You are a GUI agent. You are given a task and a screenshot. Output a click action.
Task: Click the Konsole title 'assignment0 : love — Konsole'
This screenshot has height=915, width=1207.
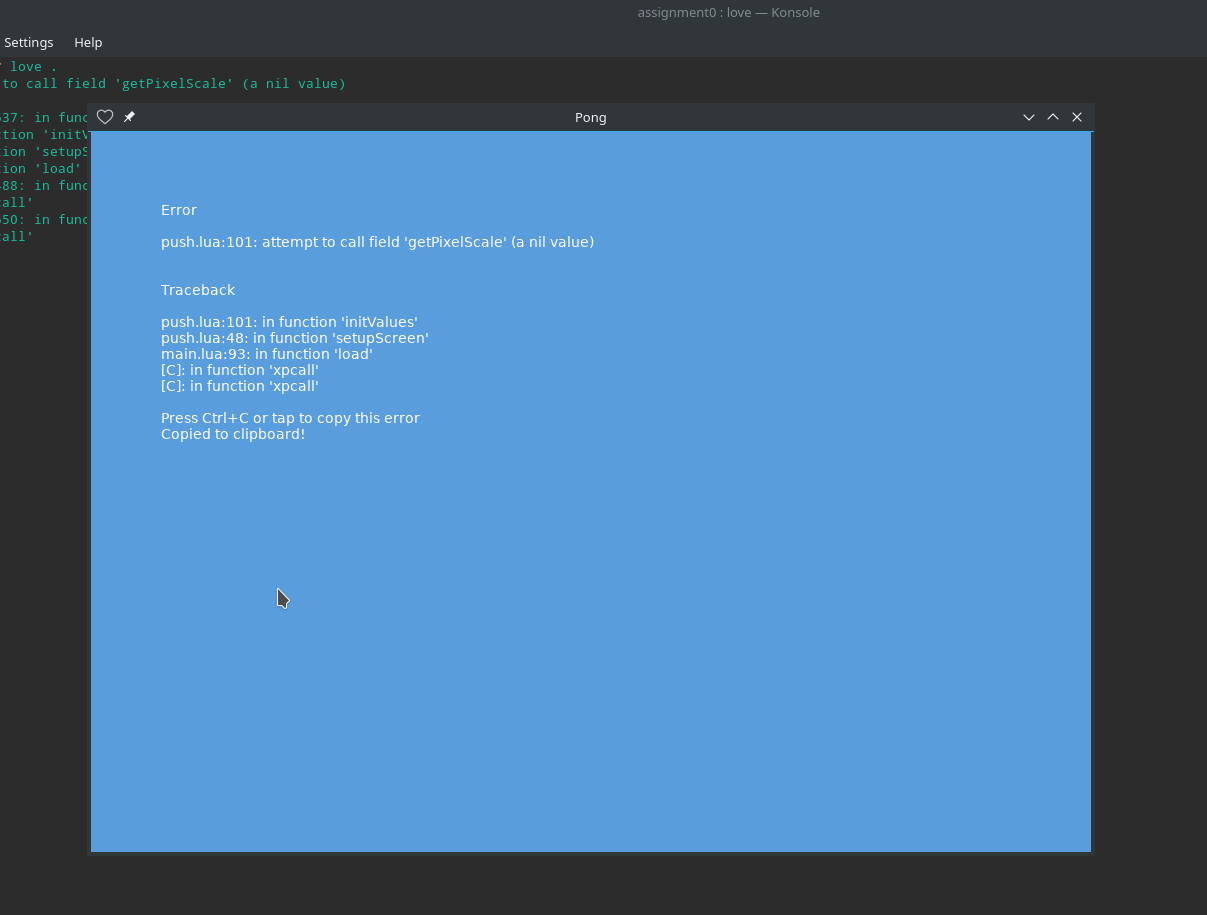click(729, 12)
